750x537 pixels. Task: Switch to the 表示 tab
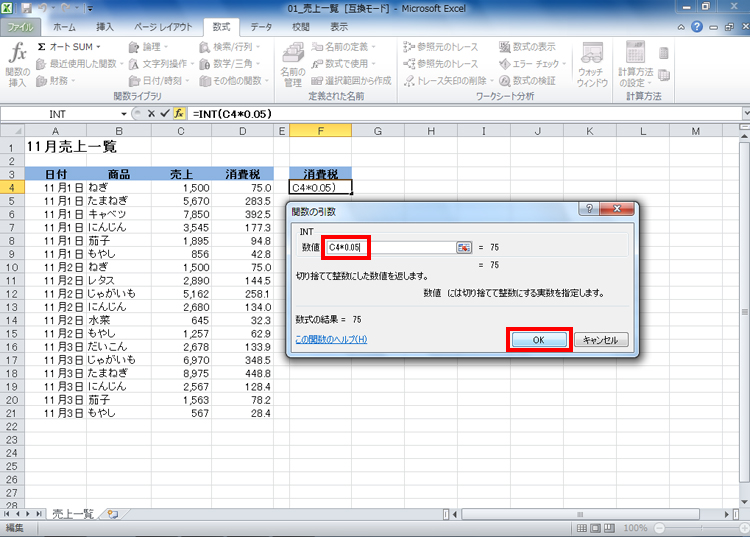point(339,27)
